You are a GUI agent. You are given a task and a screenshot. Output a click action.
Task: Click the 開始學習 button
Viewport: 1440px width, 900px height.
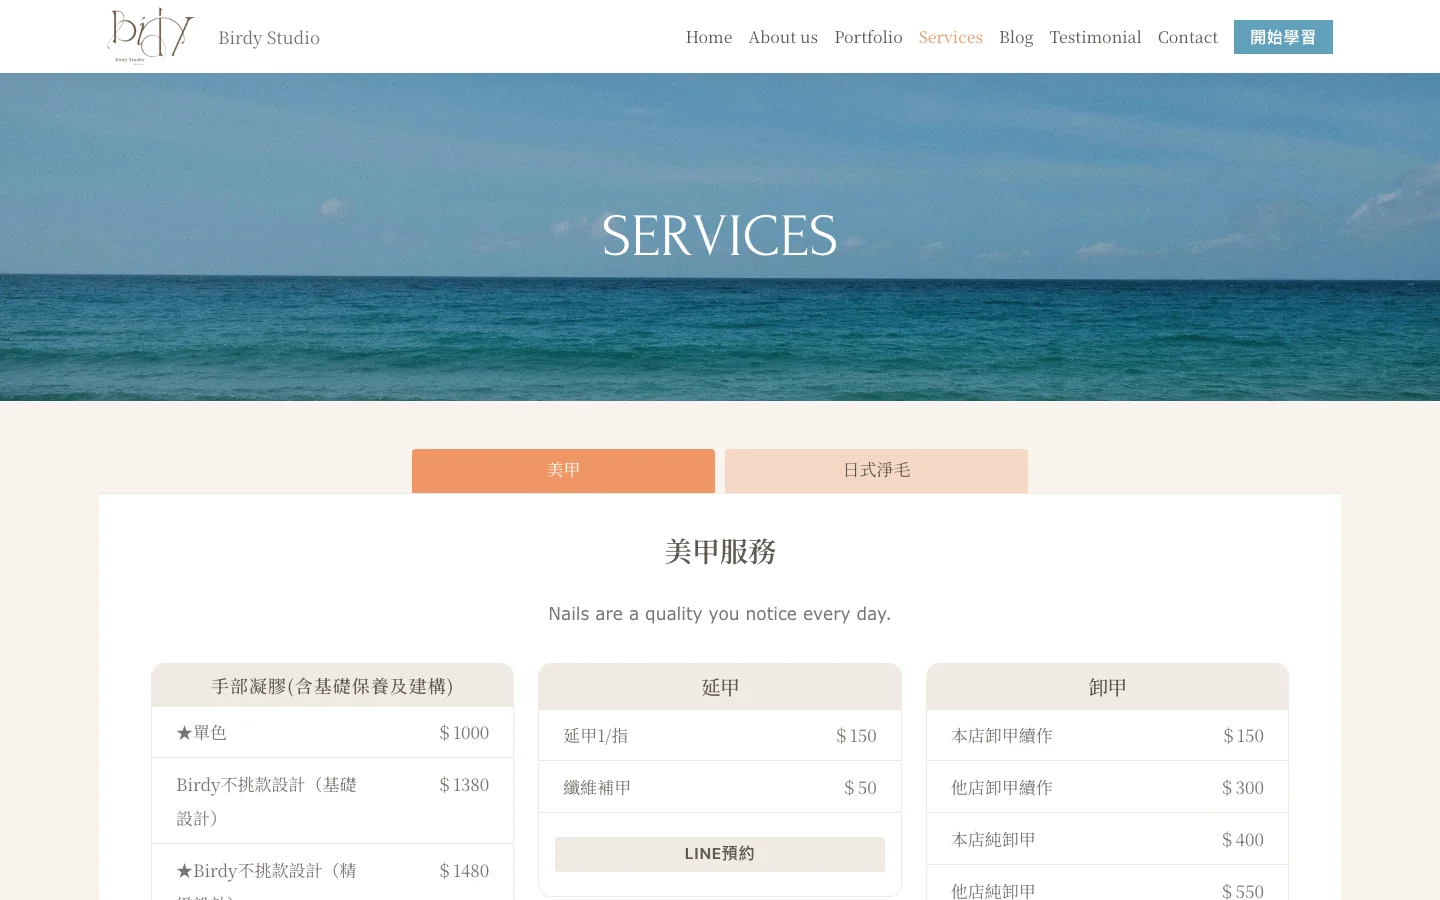[1283, 37]
